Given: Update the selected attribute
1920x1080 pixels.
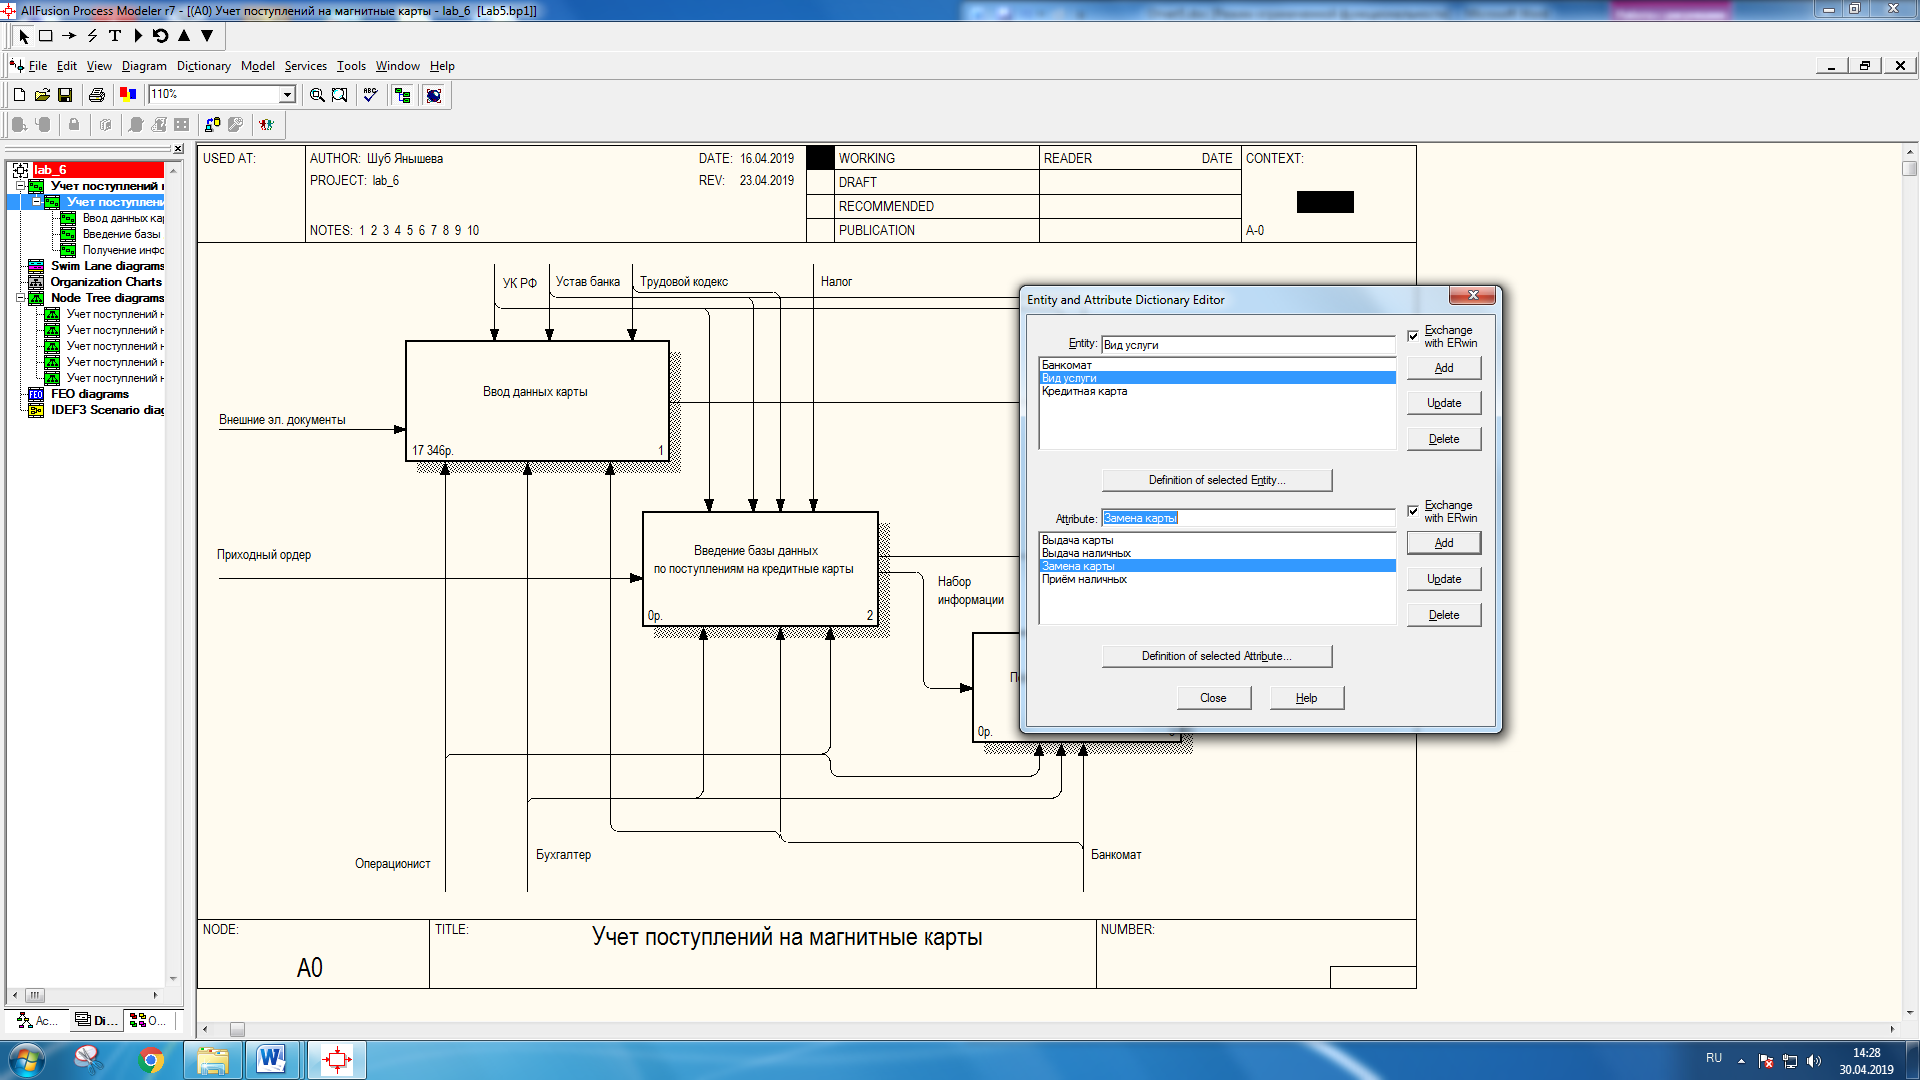Looking at the screenshot, I should coord(1444,579).
